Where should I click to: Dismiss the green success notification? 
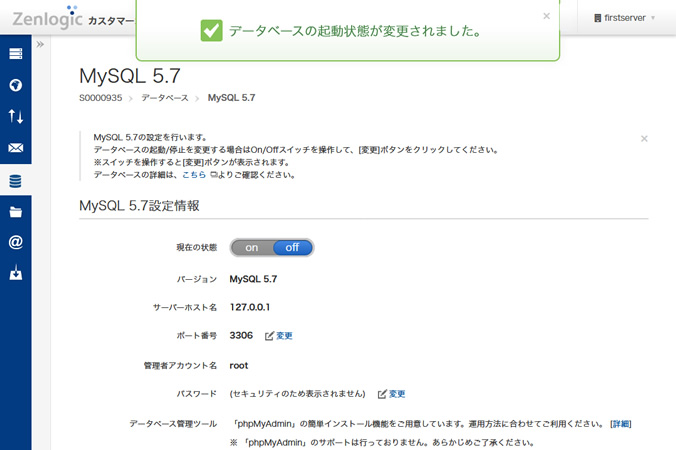click(546, 16)
